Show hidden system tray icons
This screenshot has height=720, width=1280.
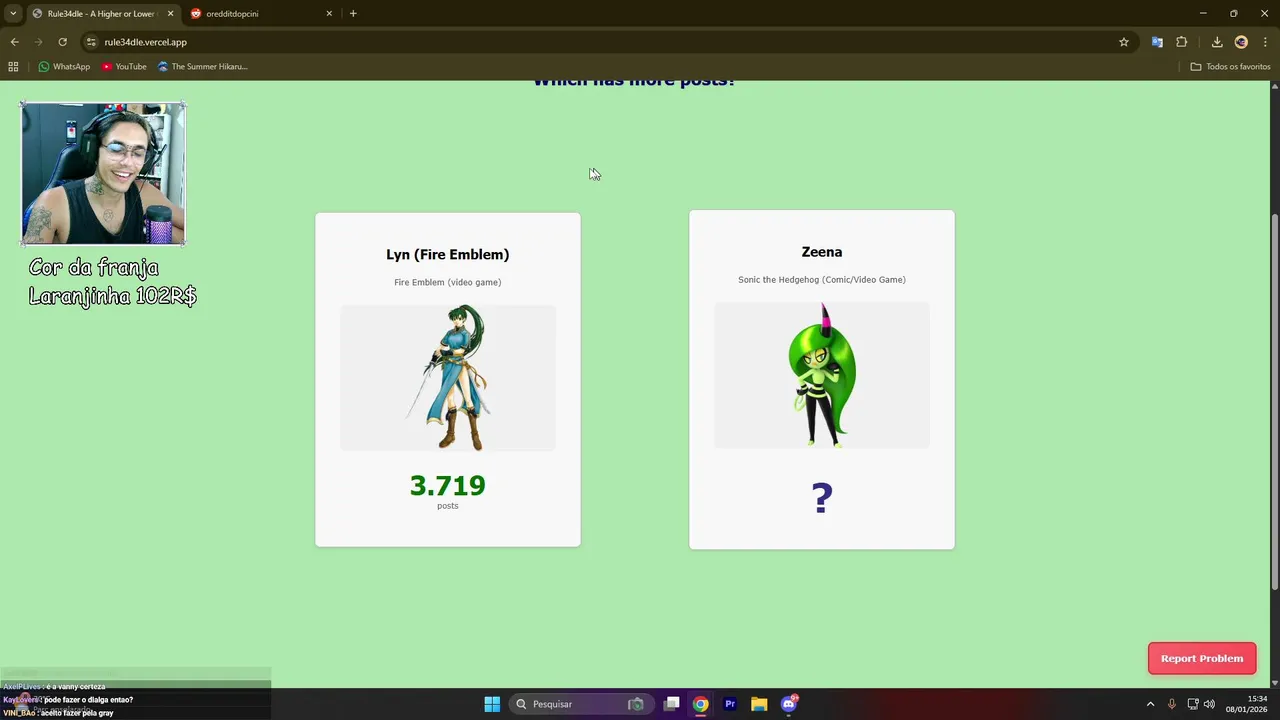(1150, 704)
